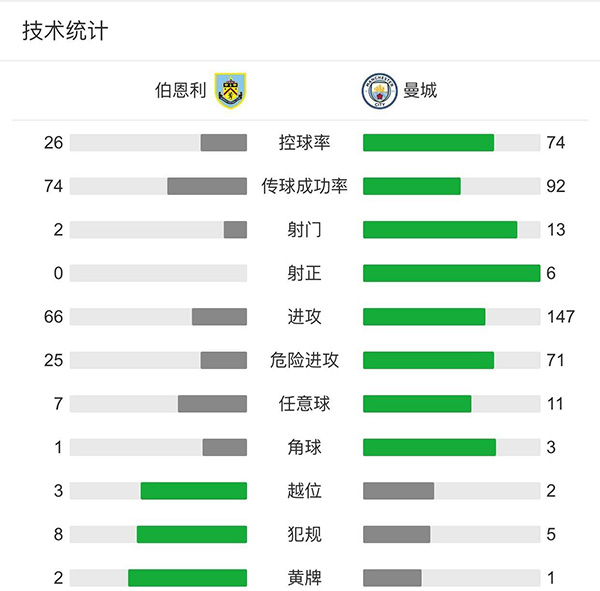600x591 pixels.
Task: Click Manchester City's green 控球率 bar
Action: pyautogui.click(x=428, y=143)
